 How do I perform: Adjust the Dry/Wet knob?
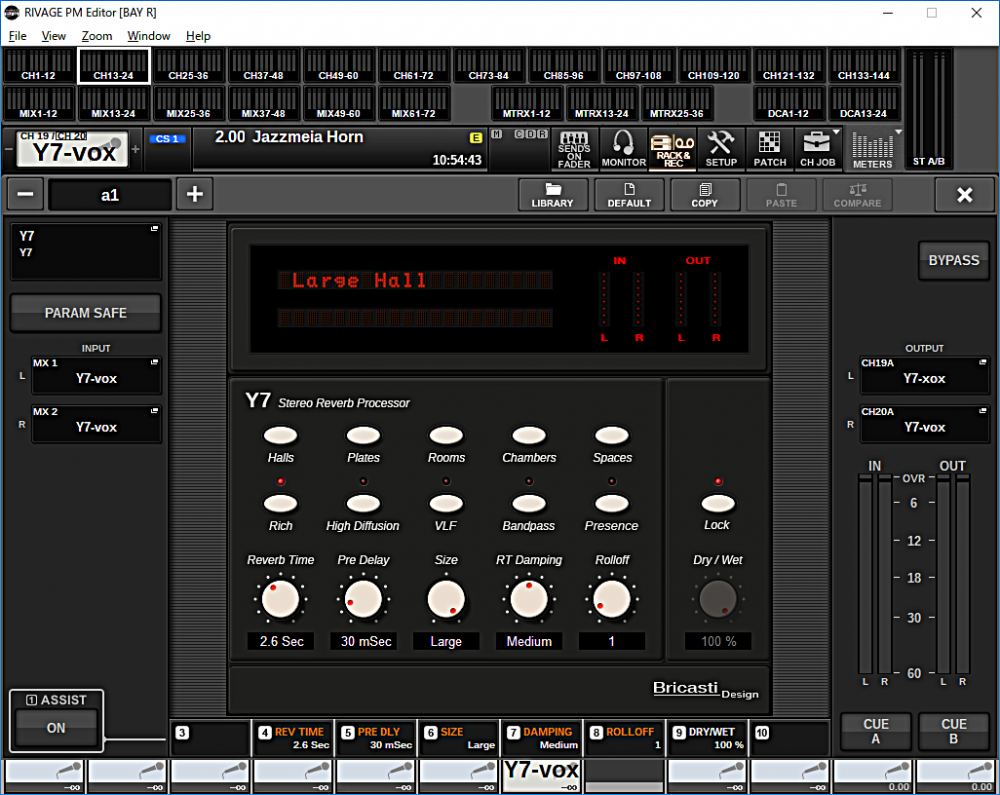click(717, 599)
